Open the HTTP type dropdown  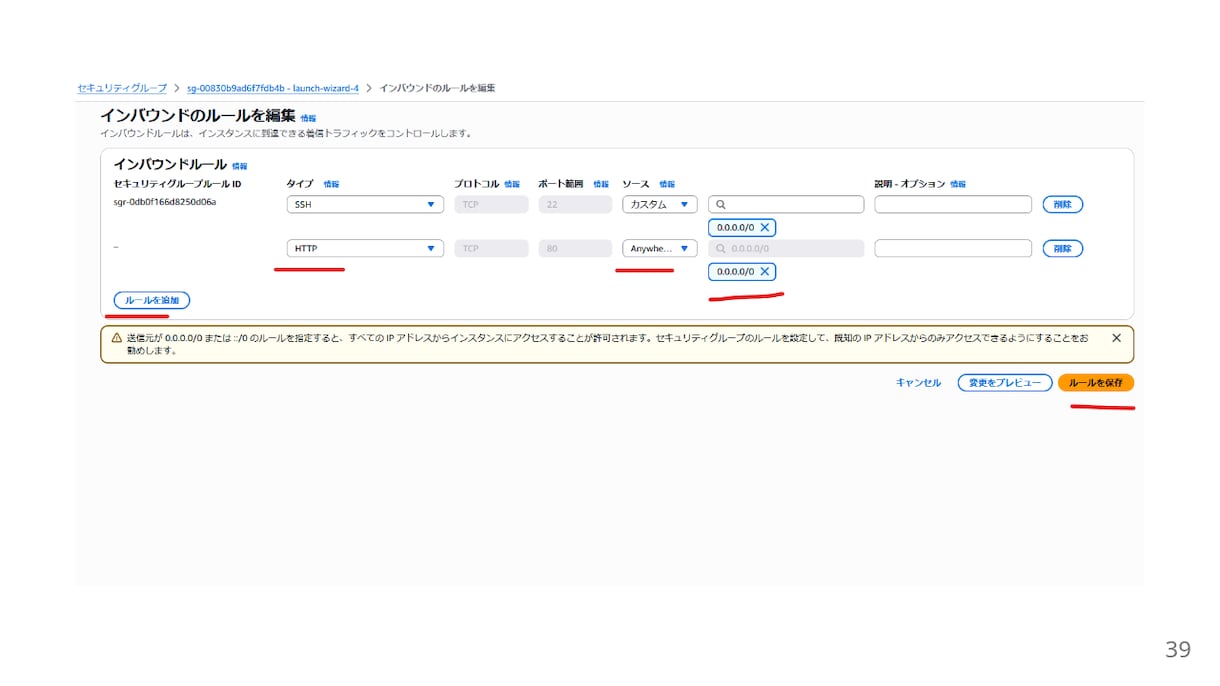(x=365, y=248)
